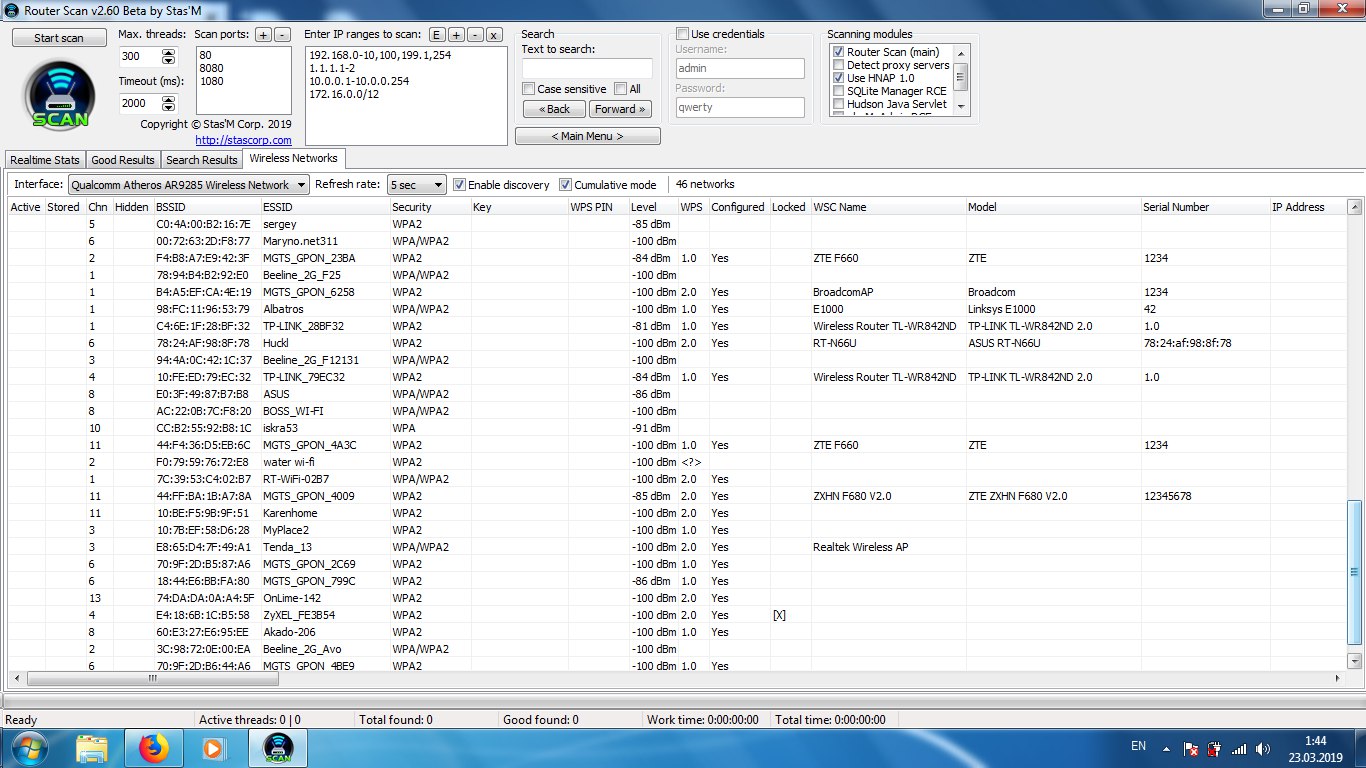Screen dimensions: 1366x768
Task: Select the TP-LINK_28BF32 network row
Action: click(677, 326)
